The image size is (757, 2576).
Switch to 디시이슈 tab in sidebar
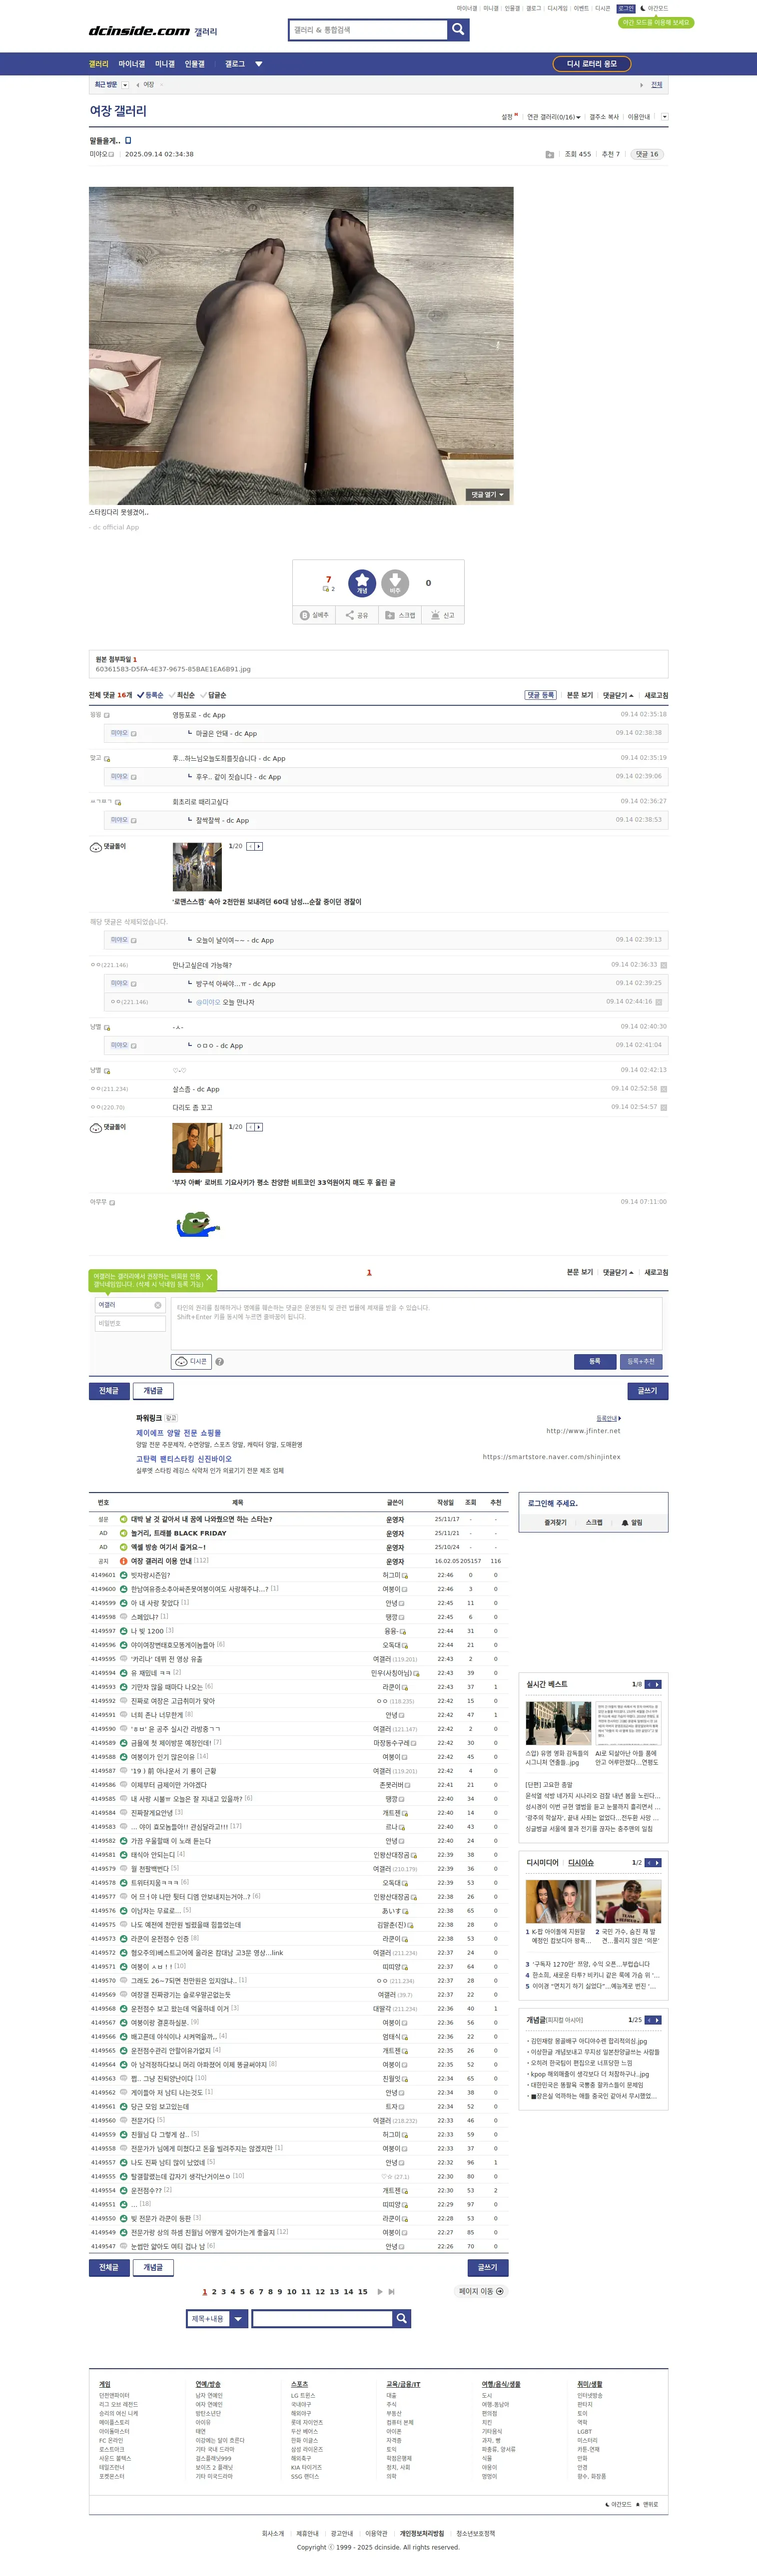coord(581,1863)
